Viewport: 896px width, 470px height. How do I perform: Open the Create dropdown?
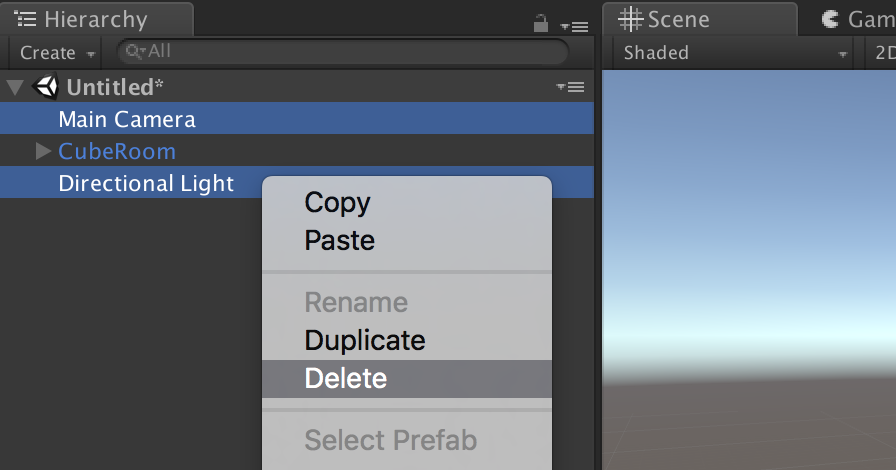coord(56,53)
